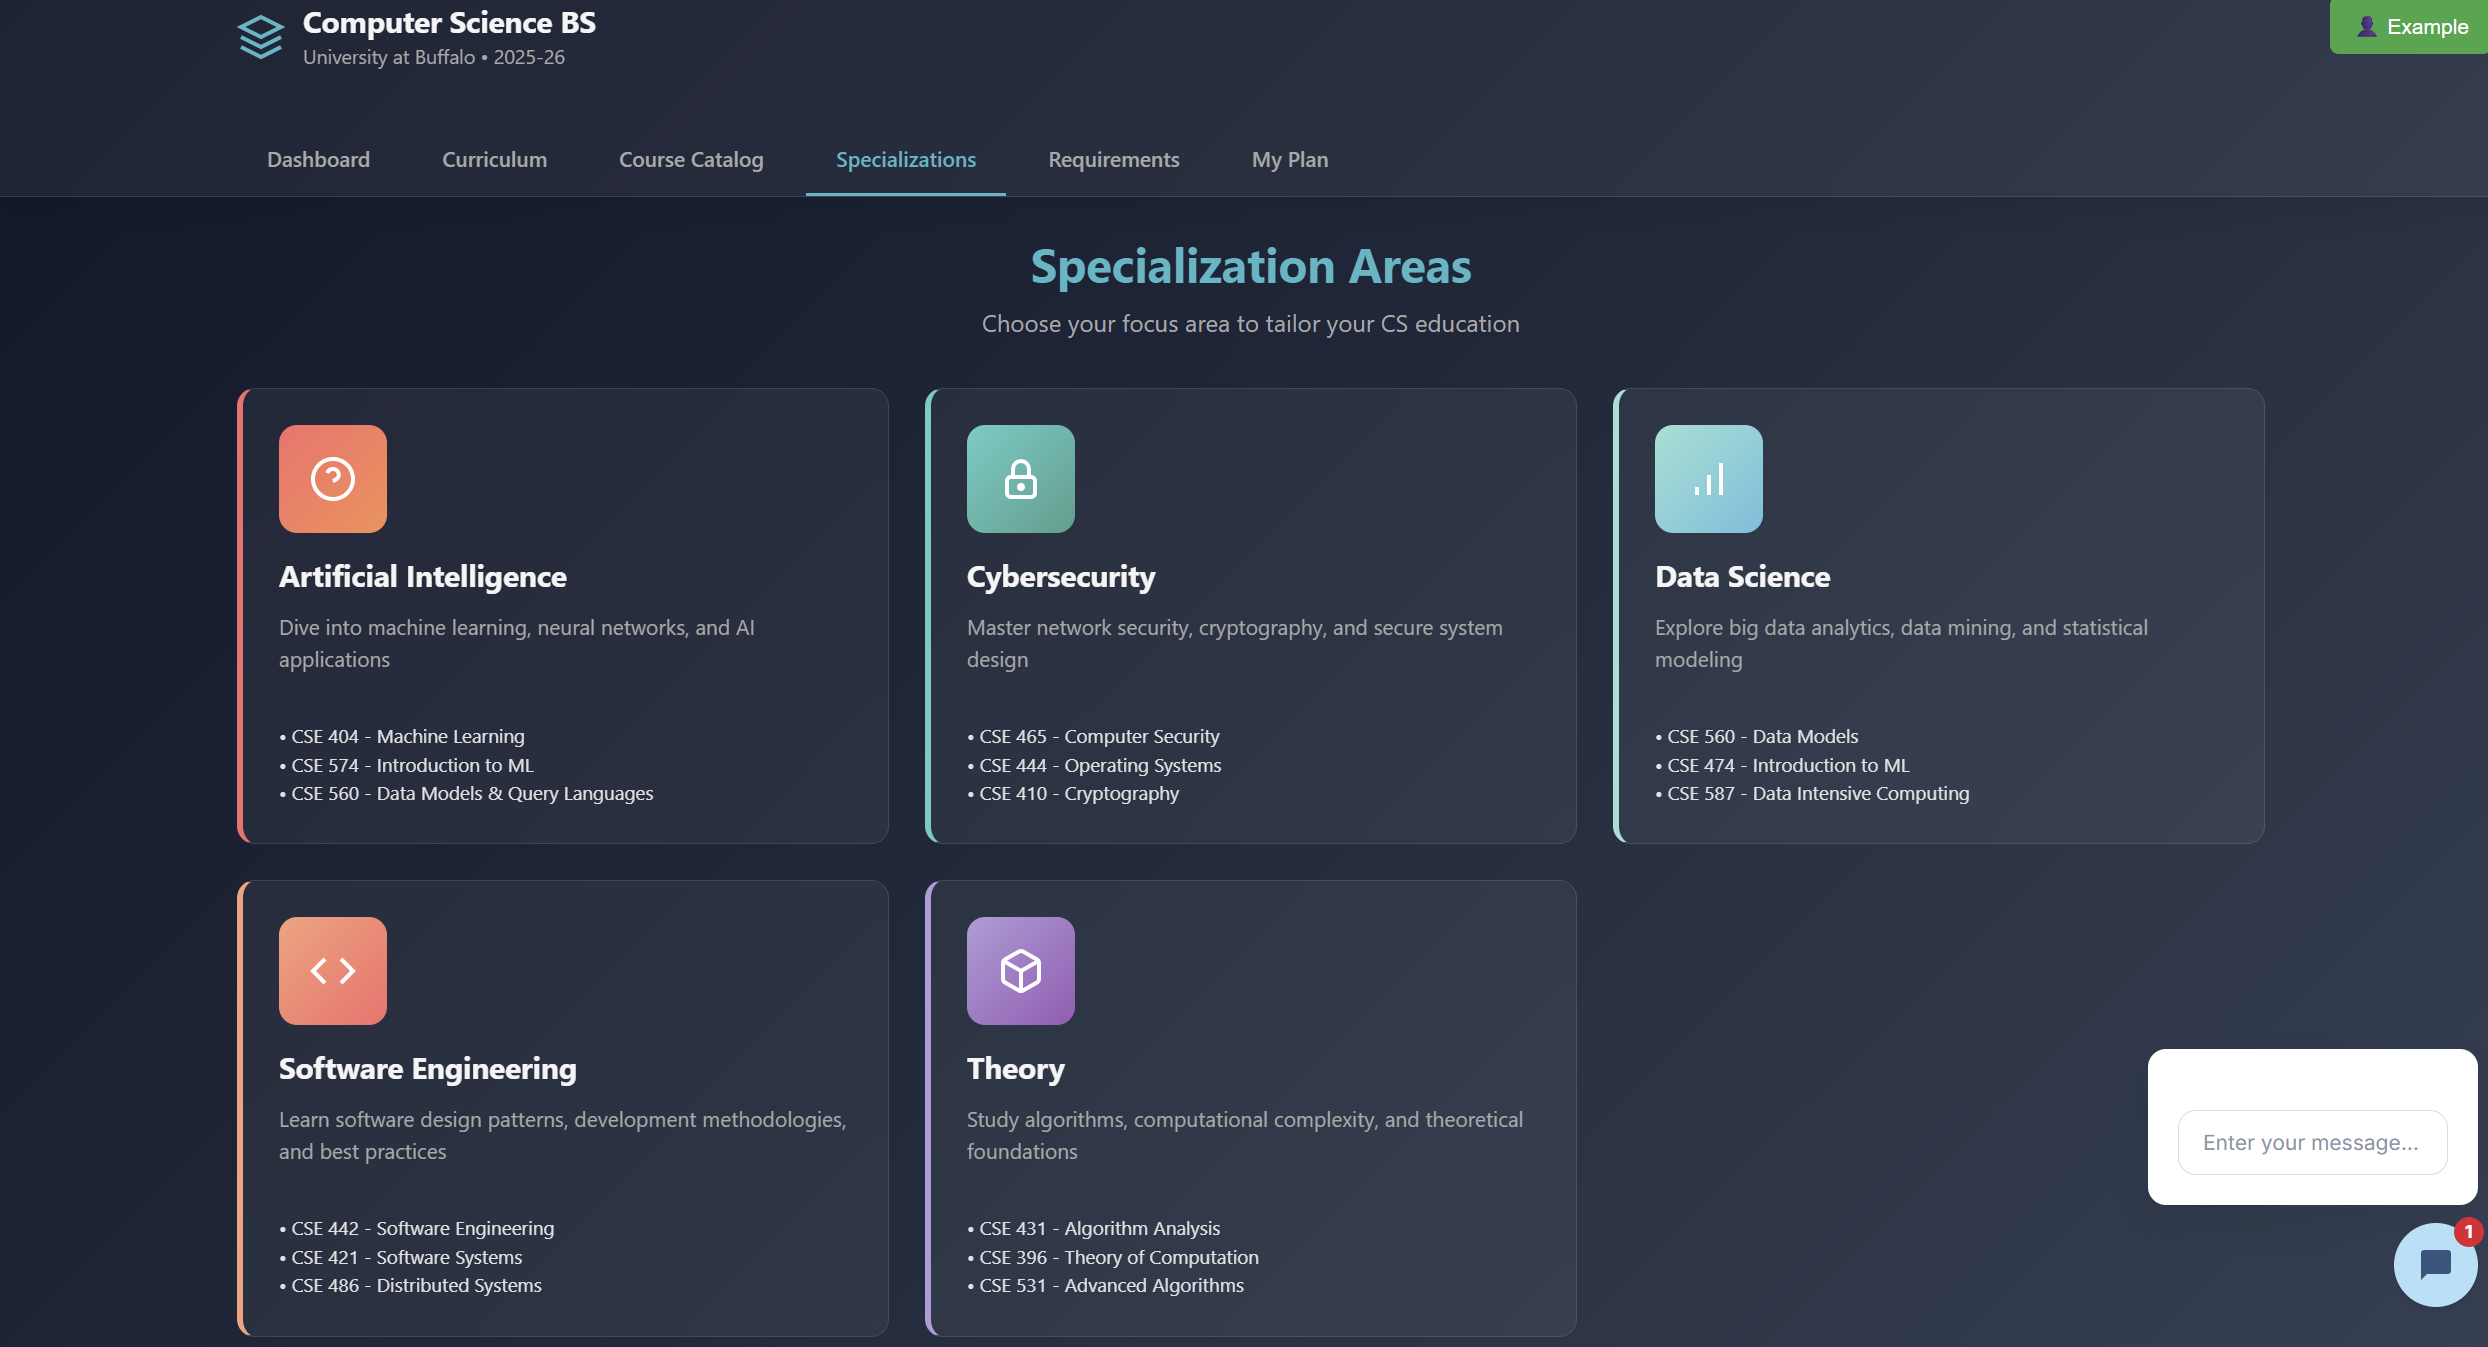Open the chat bubble widget
This screenshot has width=2488, height=1347.
[2434, 1265]
